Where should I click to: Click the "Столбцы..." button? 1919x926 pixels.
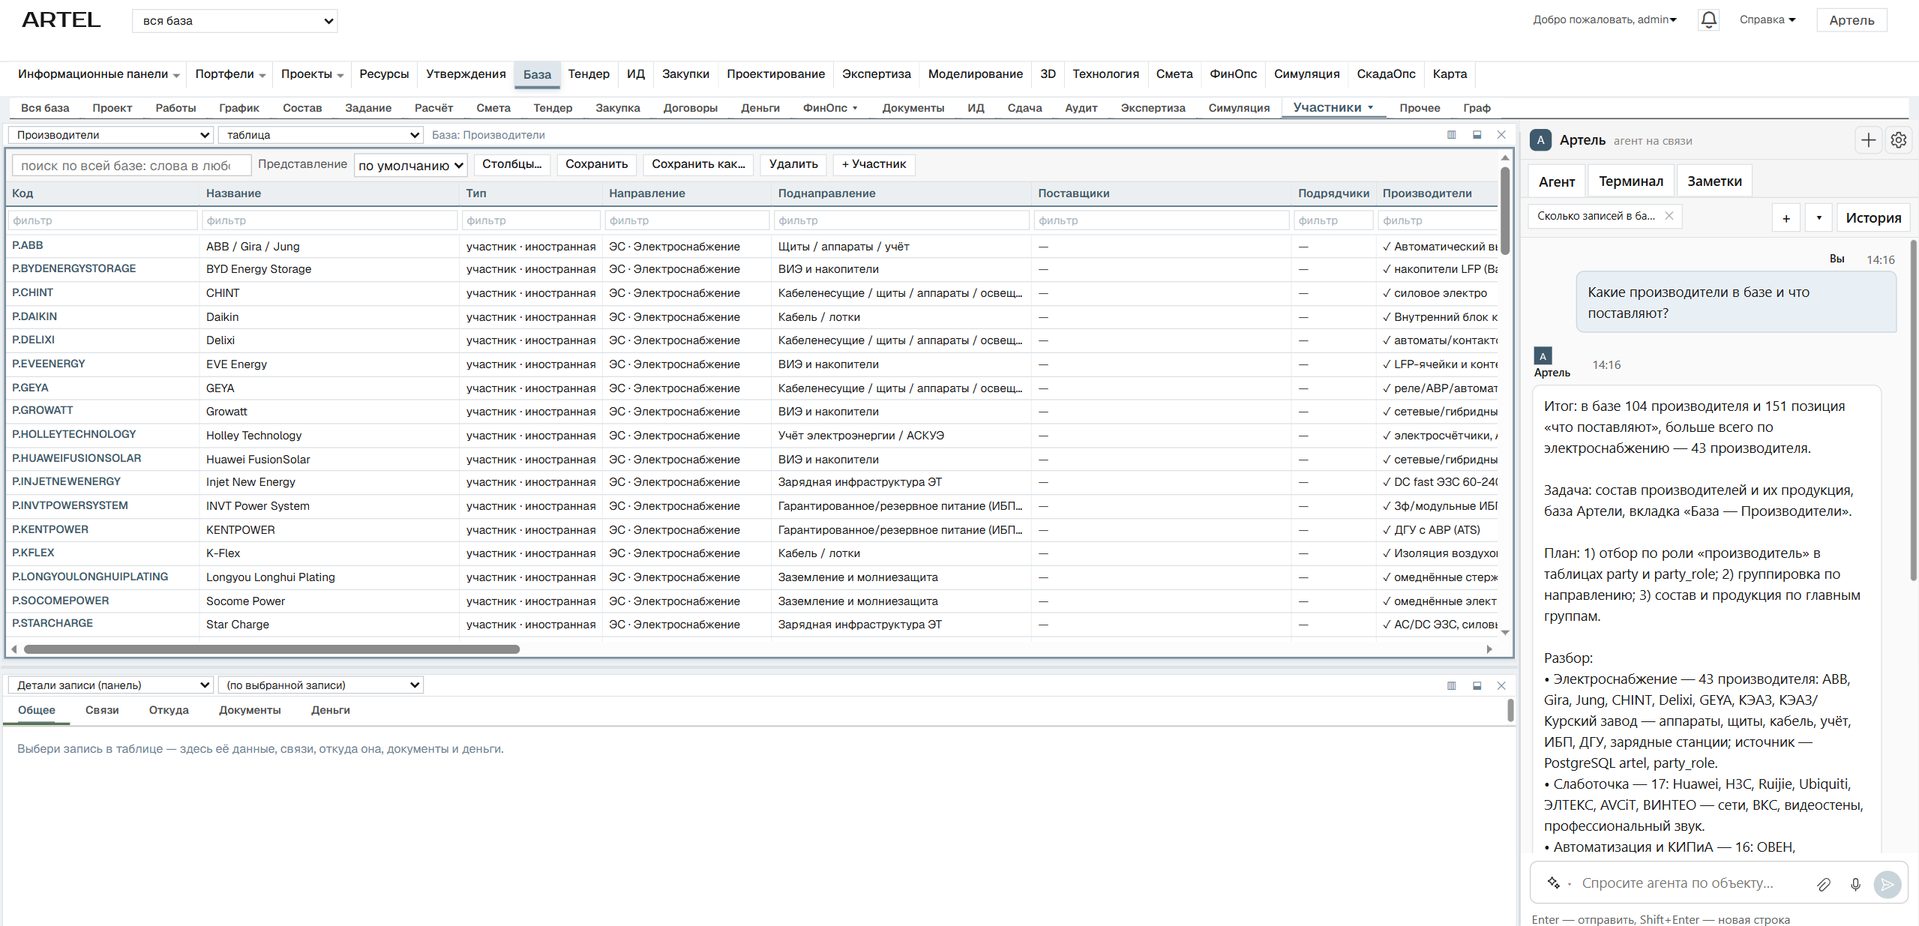pos(512,164)
